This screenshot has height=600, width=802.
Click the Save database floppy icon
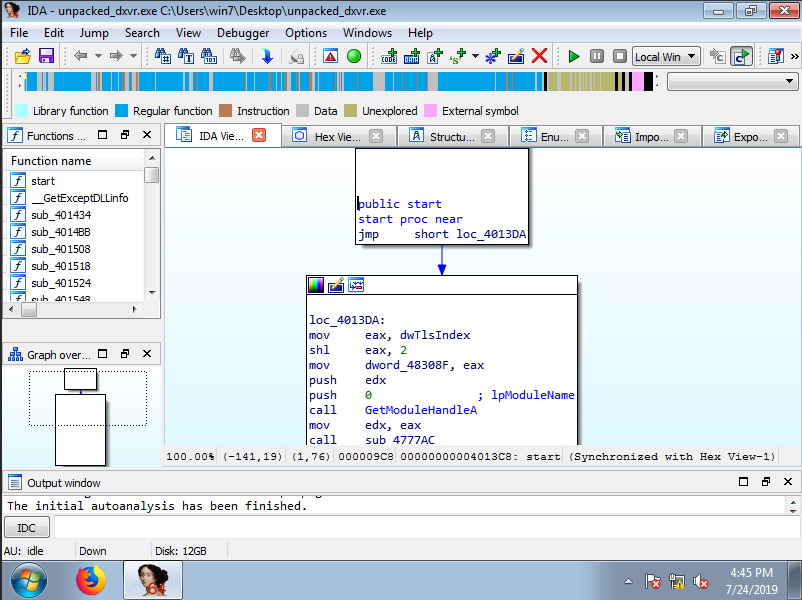tap(47, 56)
